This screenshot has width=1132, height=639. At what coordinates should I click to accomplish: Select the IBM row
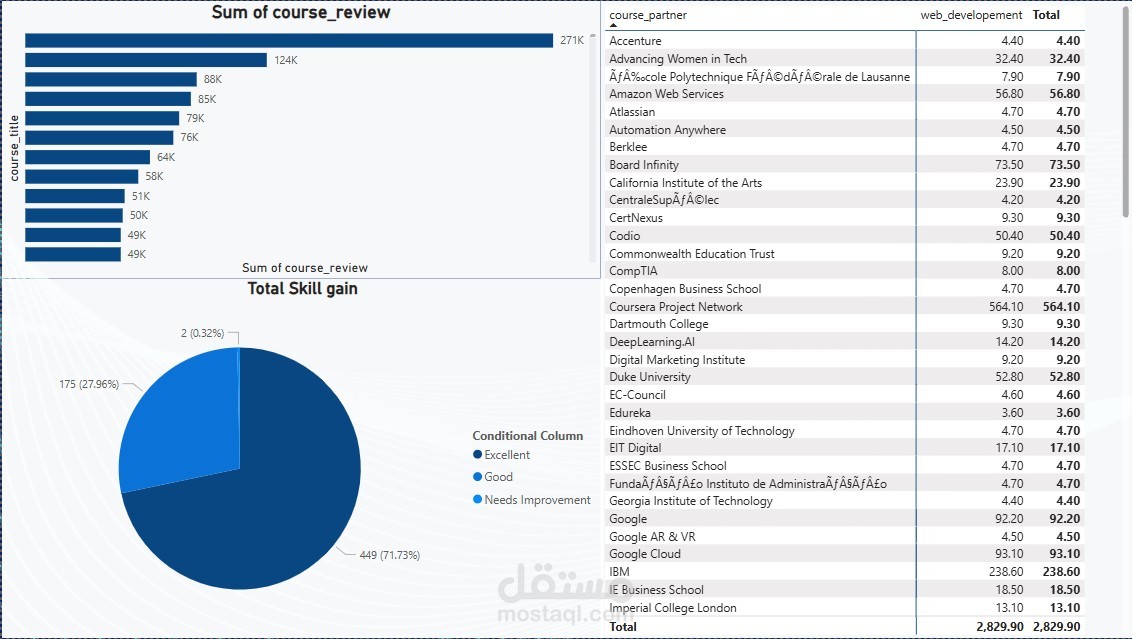pos(844,572)
